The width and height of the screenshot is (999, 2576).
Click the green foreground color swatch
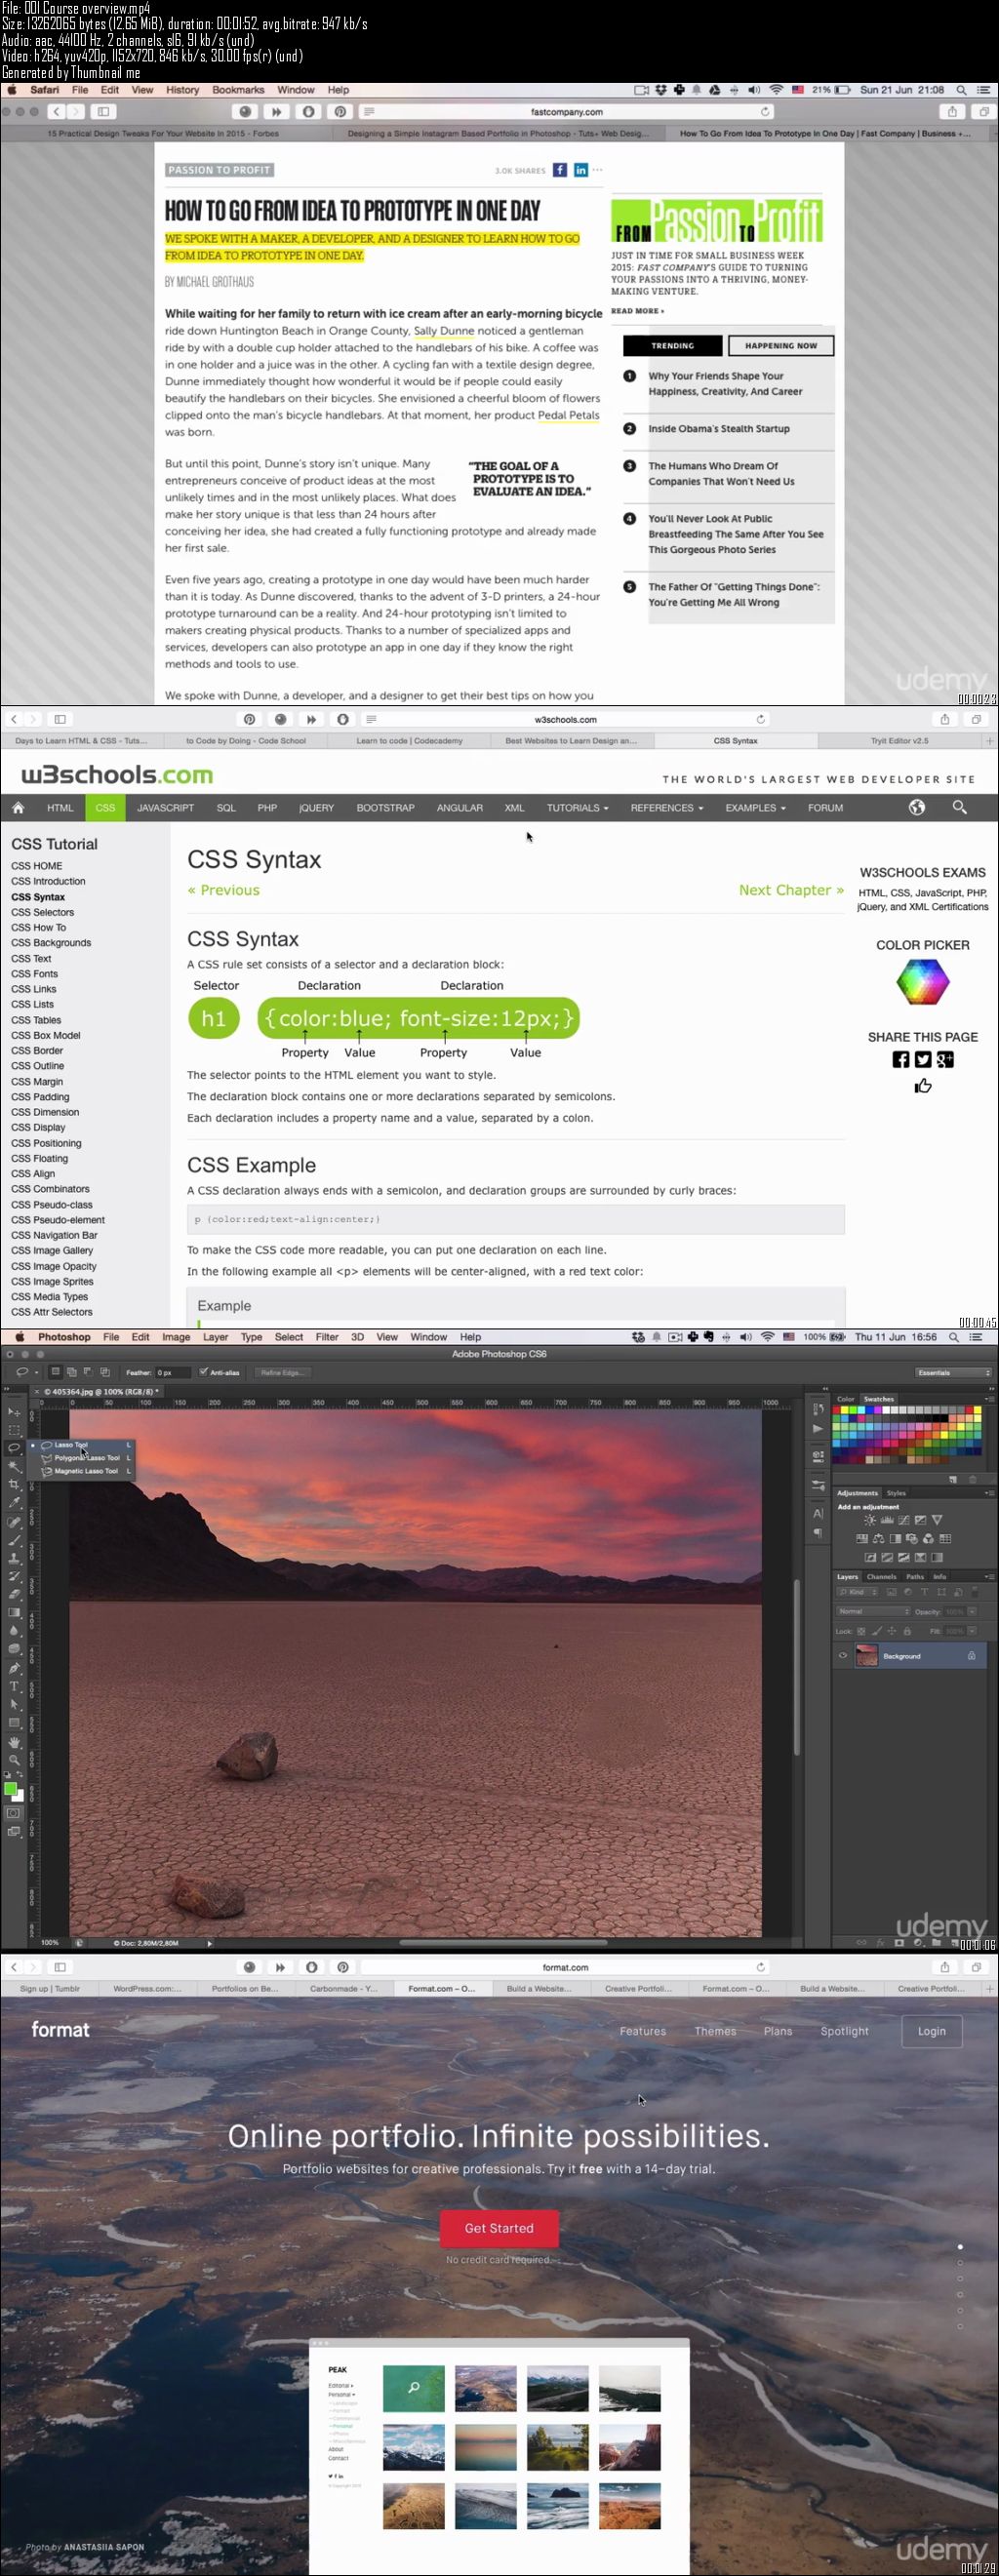pyautogui.click(x=10, y=1790)
